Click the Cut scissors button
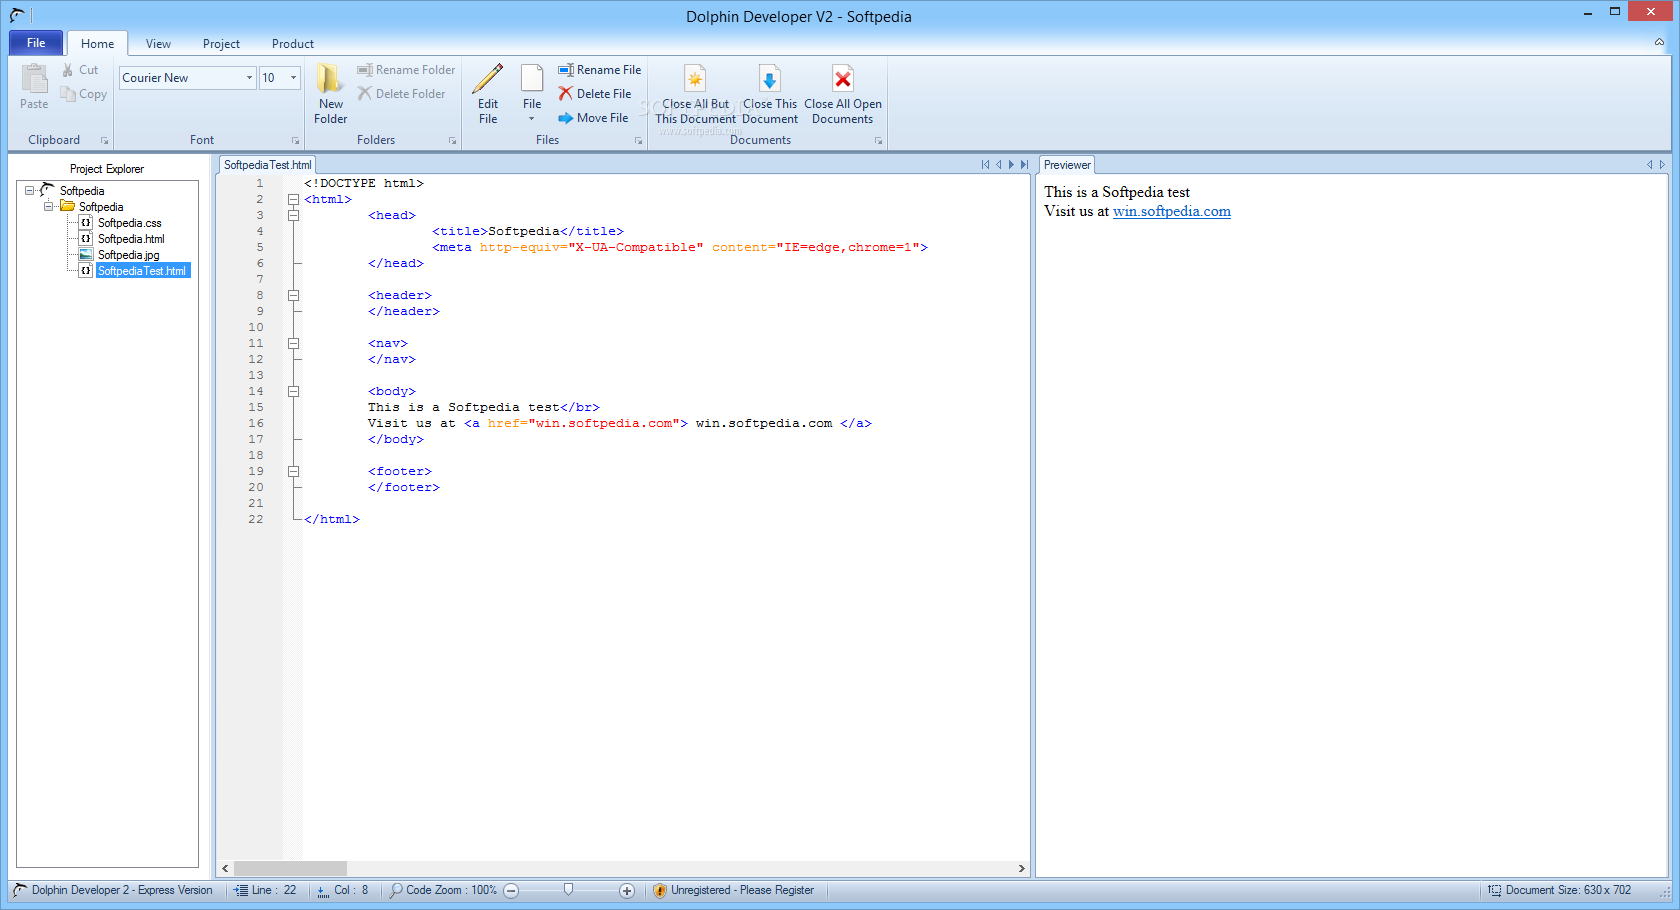Screen dimensions: 1680x910 tap(80, 70)
